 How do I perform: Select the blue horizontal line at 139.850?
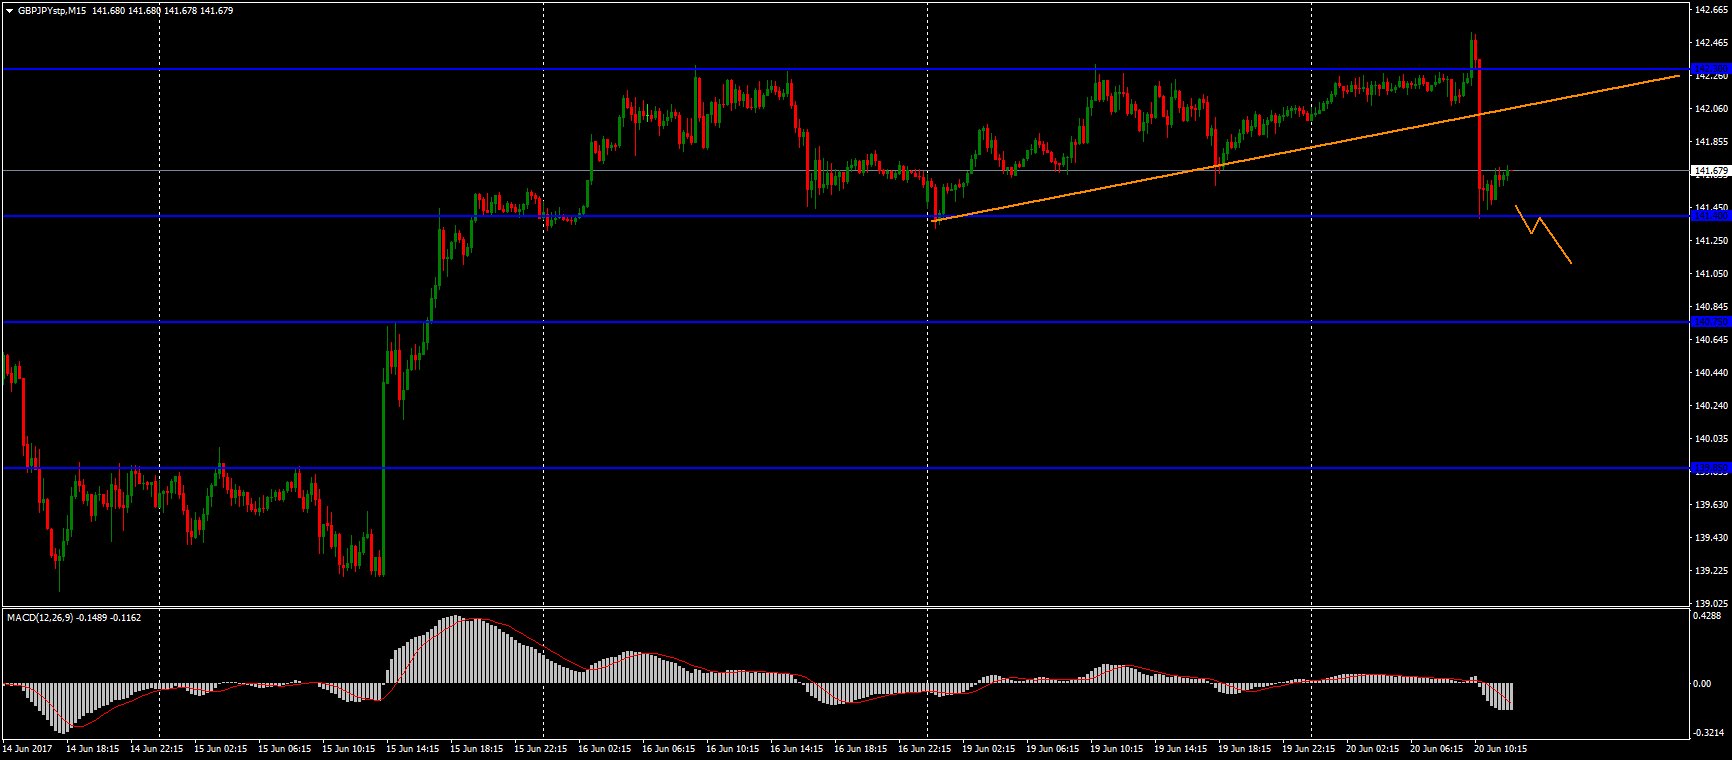(x=845, y=468)
